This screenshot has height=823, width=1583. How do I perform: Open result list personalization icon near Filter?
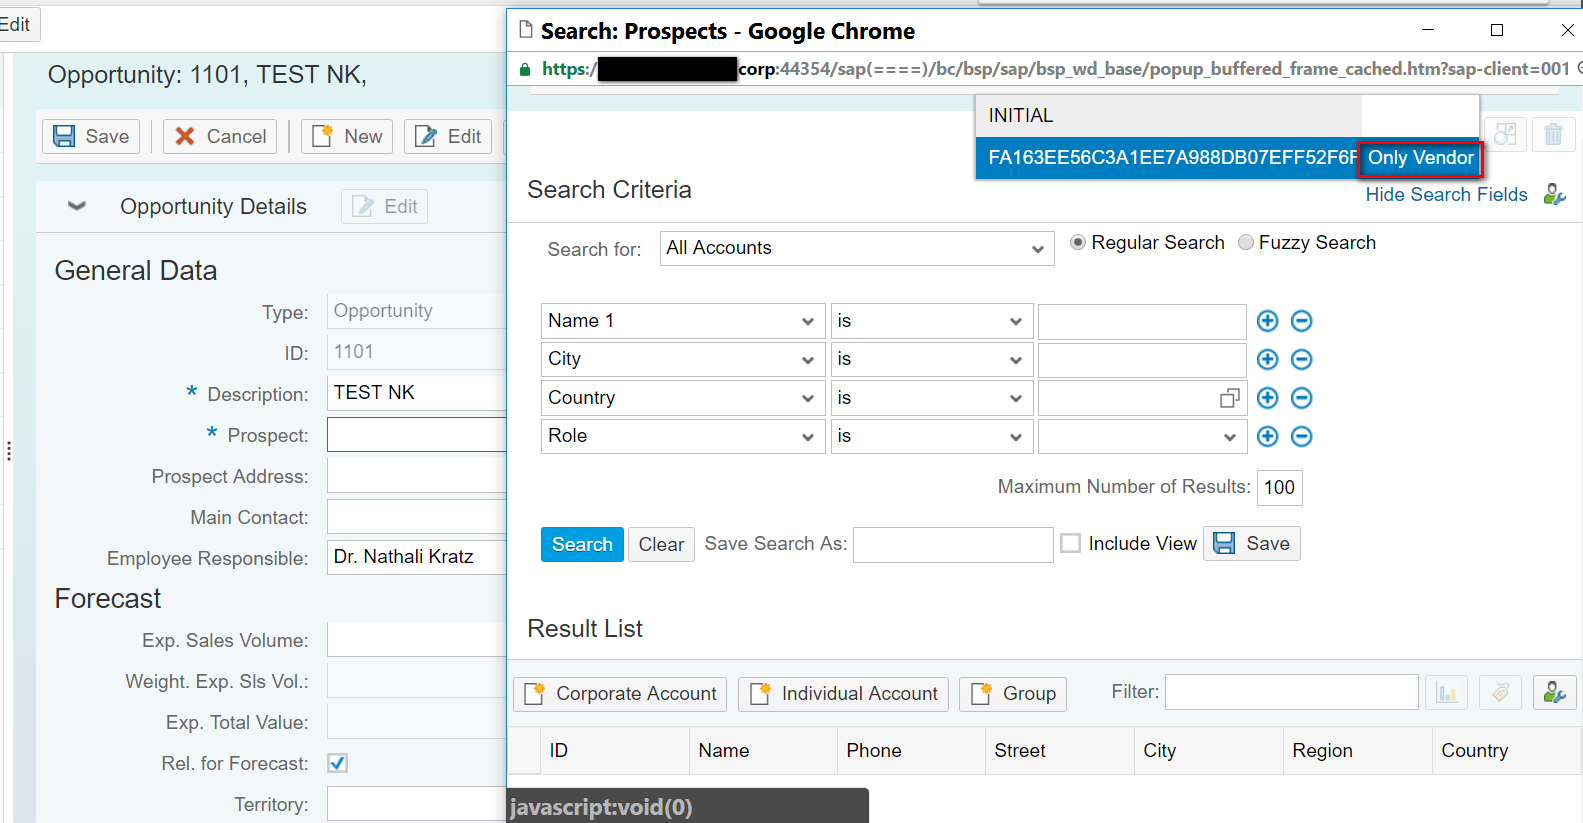tap(1554, 692)
